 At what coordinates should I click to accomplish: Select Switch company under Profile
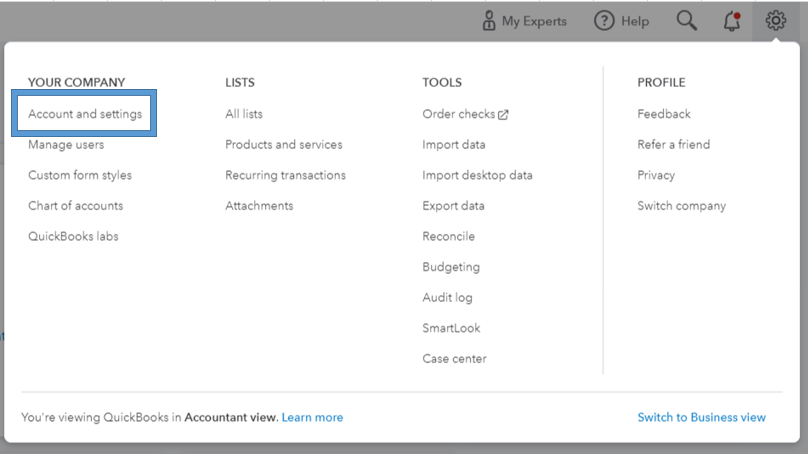point(681,206)
